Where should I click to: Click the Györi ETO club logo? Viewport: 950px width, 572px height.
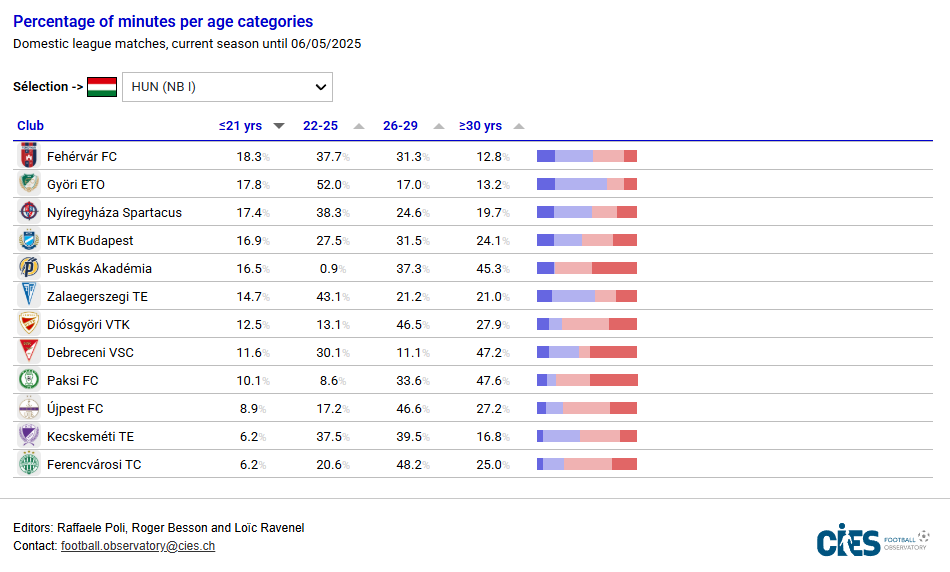[28, 184]
